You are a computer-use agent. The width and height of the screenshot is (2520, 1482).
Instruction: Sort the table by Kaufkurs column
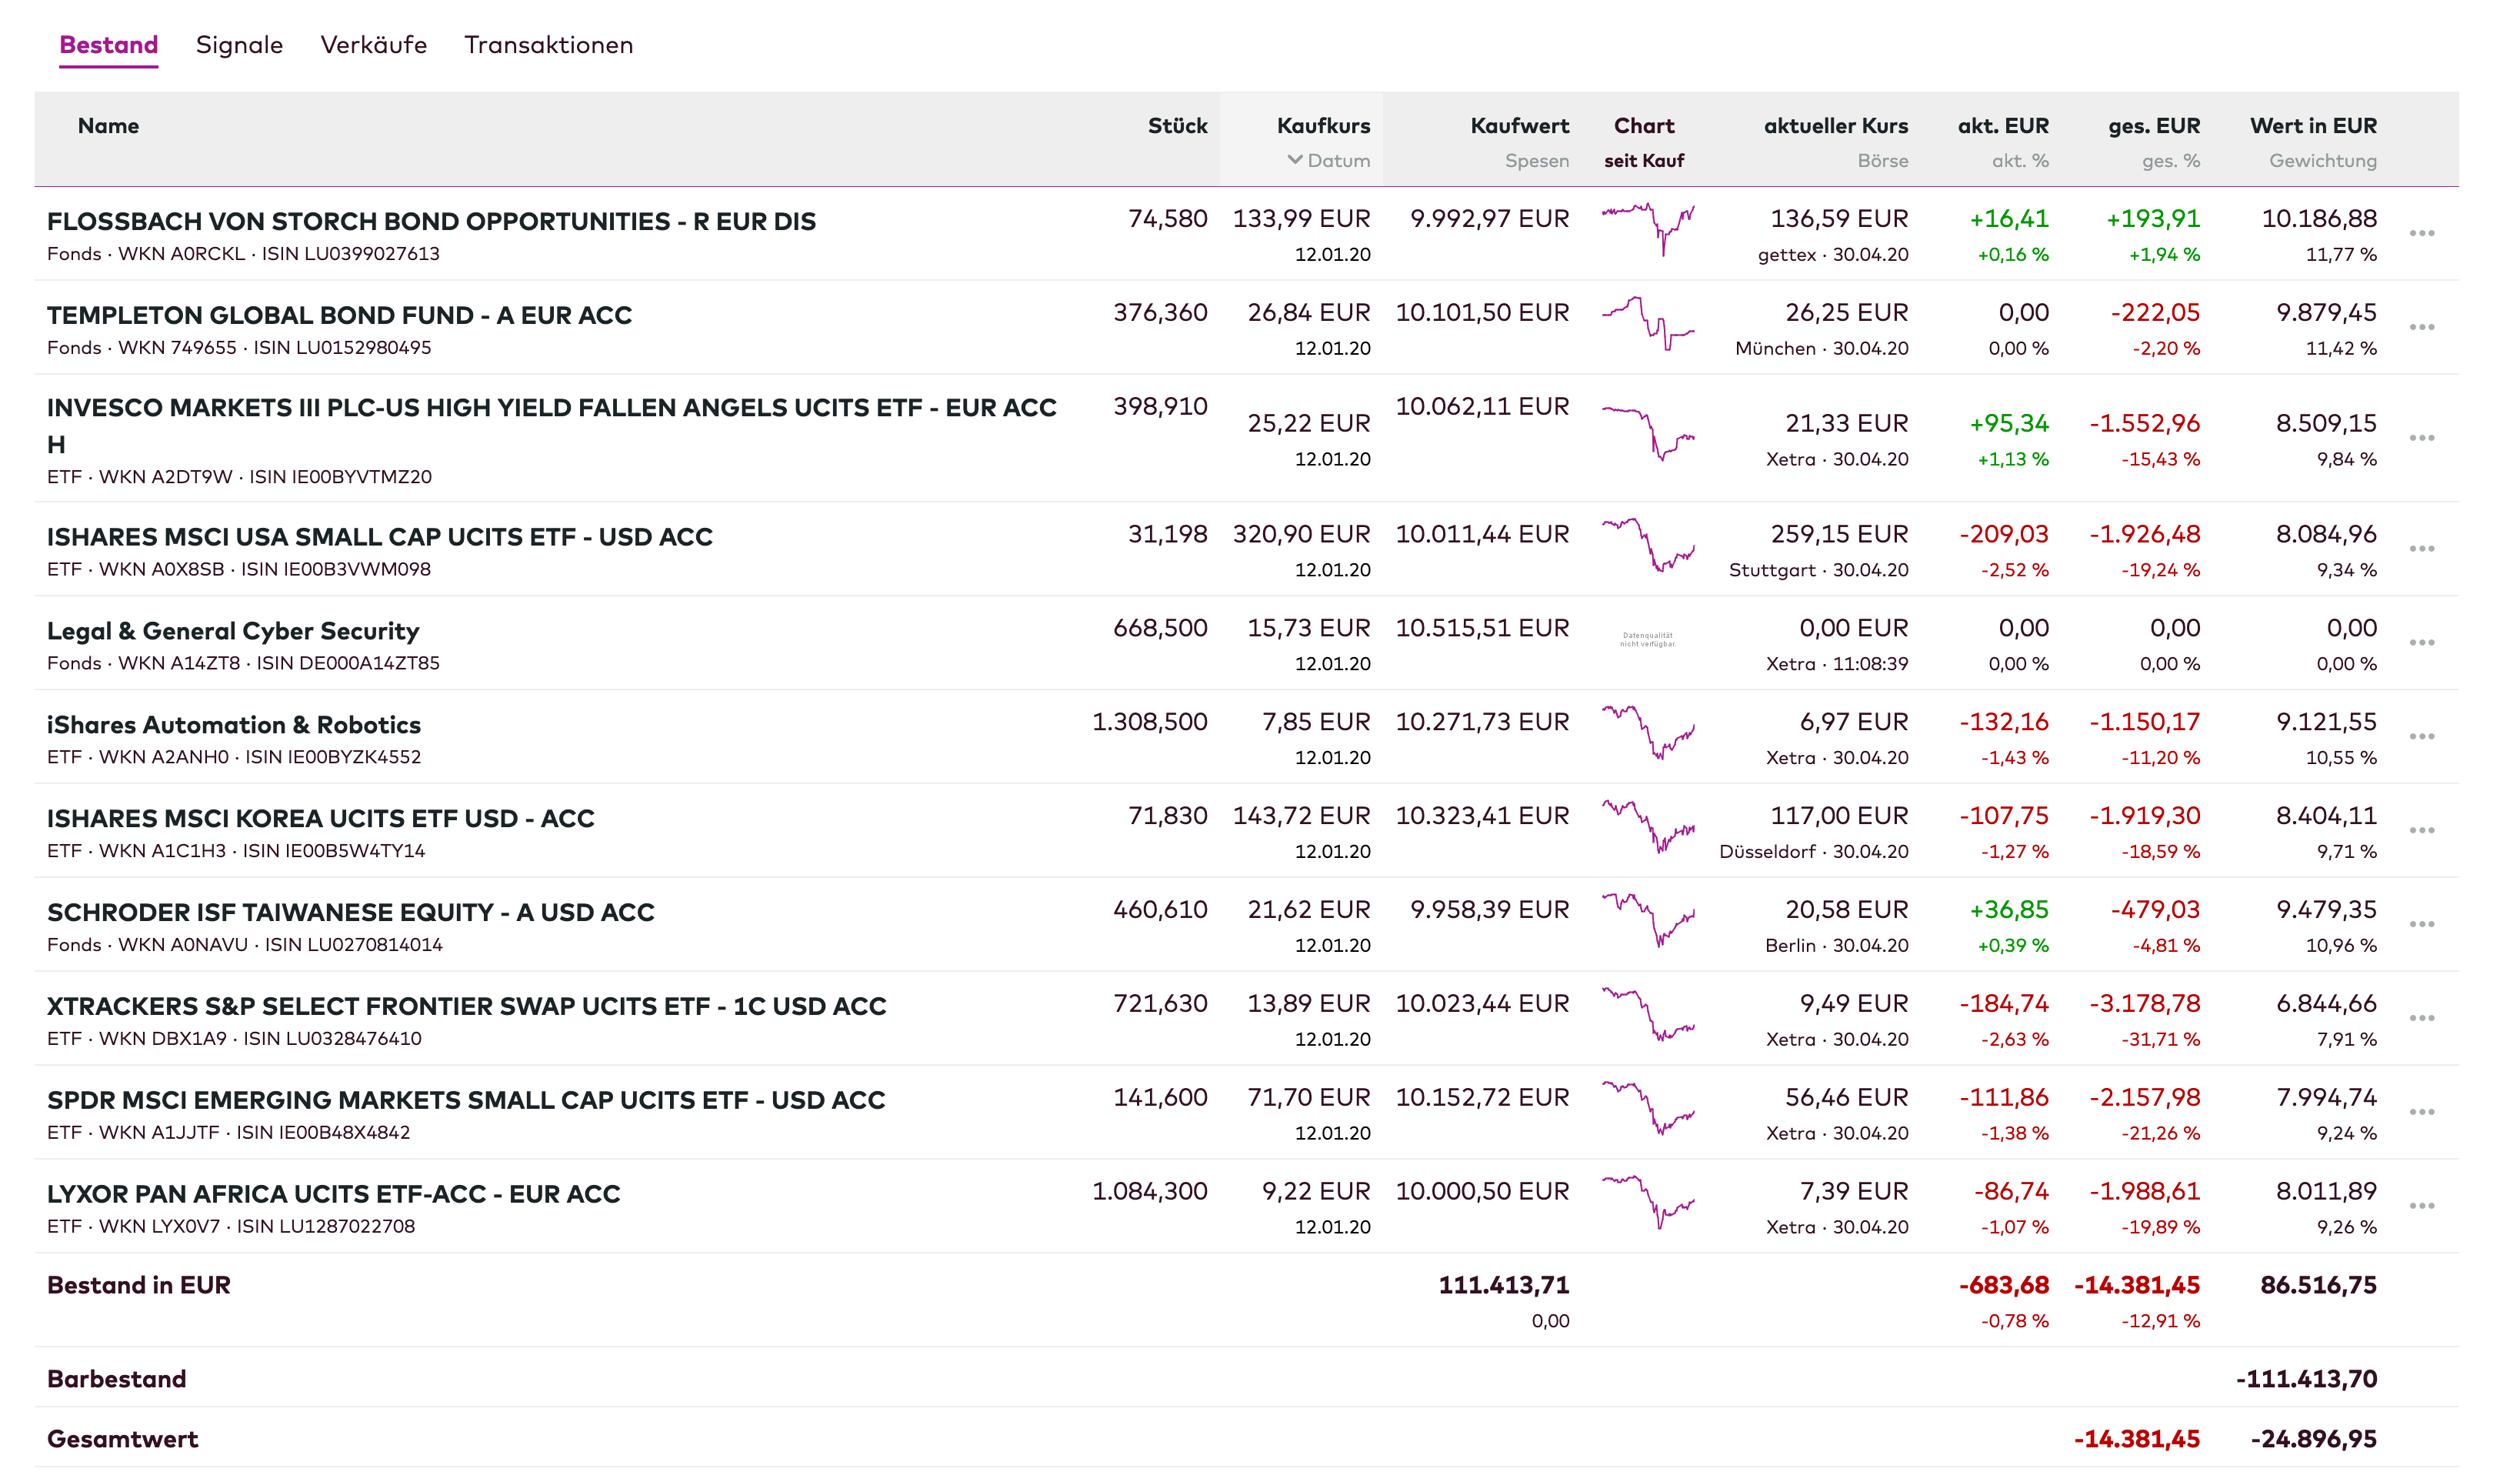1323,126
